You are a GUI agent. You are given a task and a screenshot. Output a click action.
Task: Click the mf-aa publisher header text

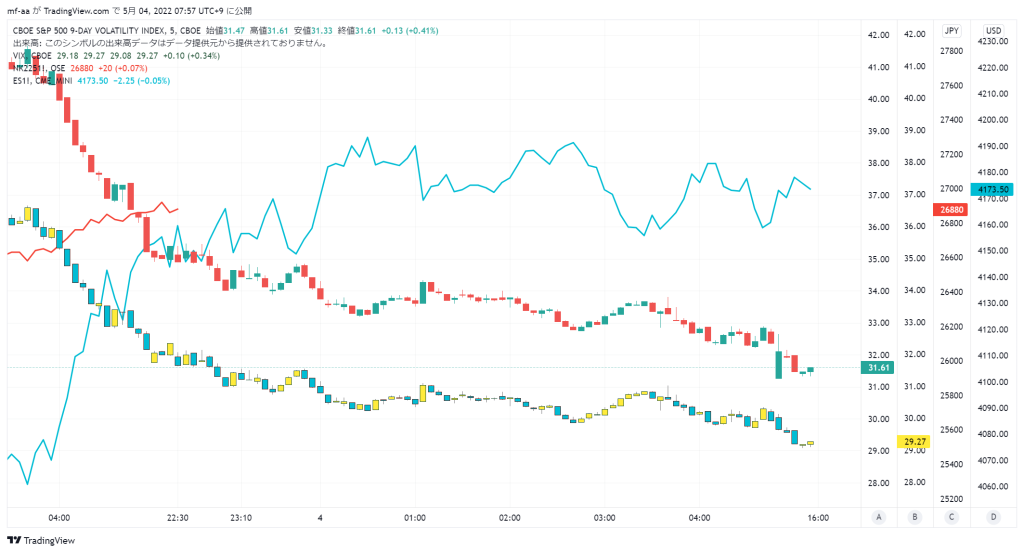pyautogui.click(x=129, y=11)
